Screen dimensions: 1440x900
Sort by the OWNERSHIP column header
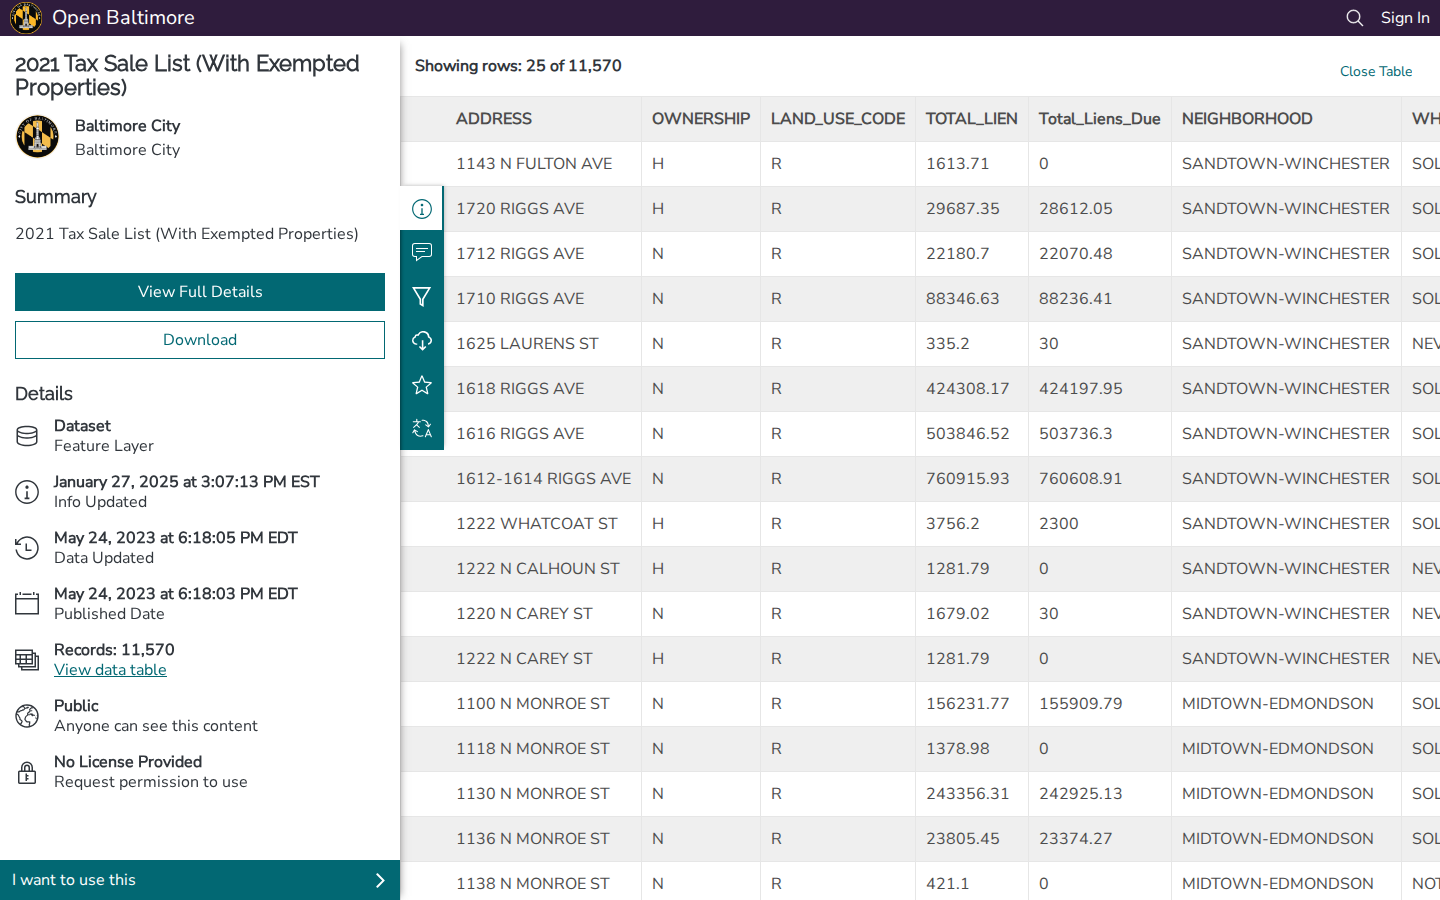point(701,119)
